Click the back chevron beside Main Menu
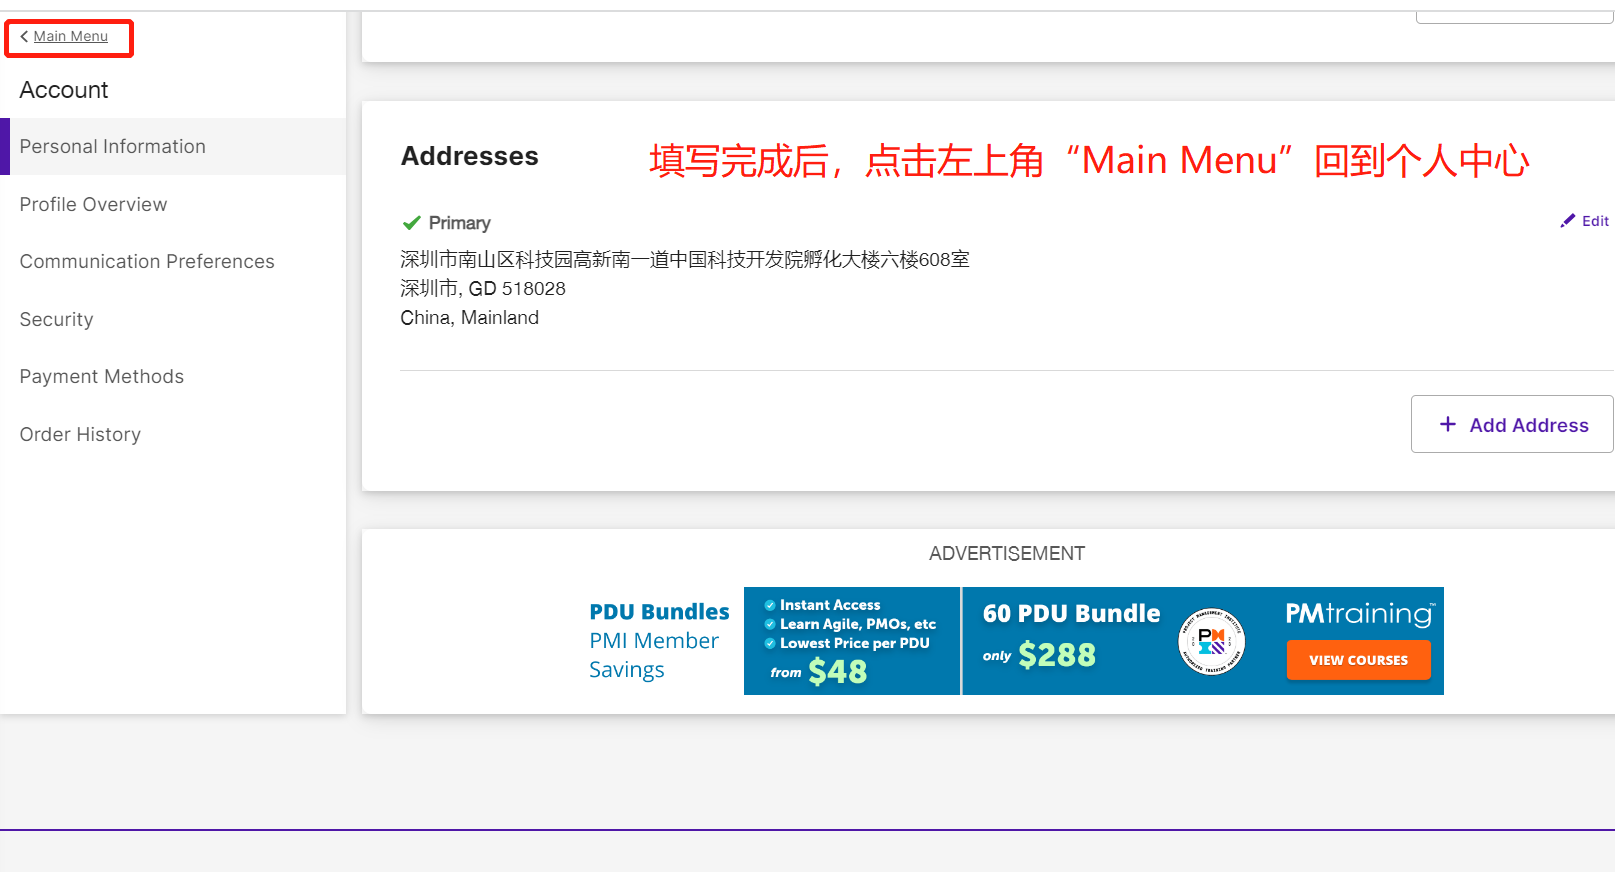The image size is (1615, 872). [x=24, y=37]
